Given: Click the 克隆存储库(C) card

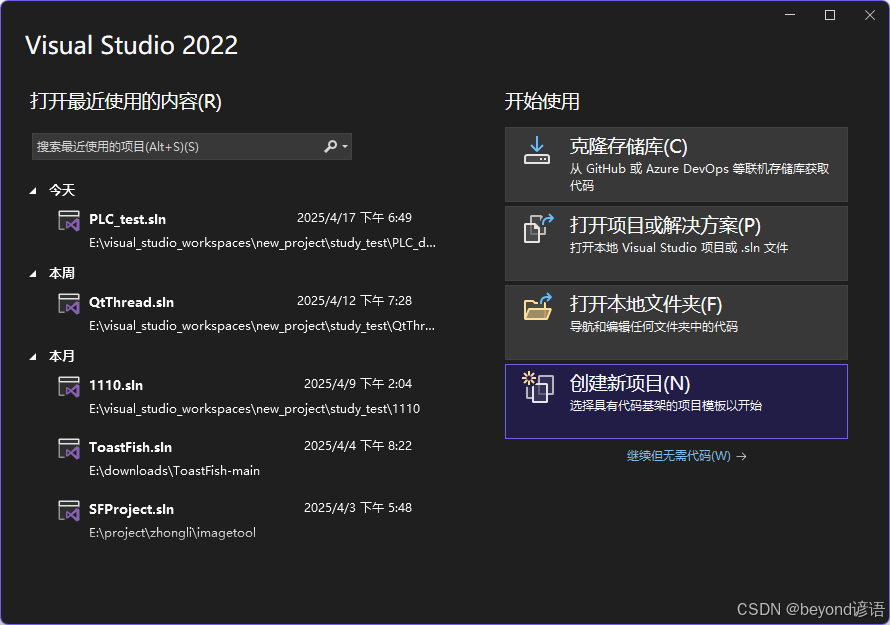Looking at the screenshot, I should 676,165.
